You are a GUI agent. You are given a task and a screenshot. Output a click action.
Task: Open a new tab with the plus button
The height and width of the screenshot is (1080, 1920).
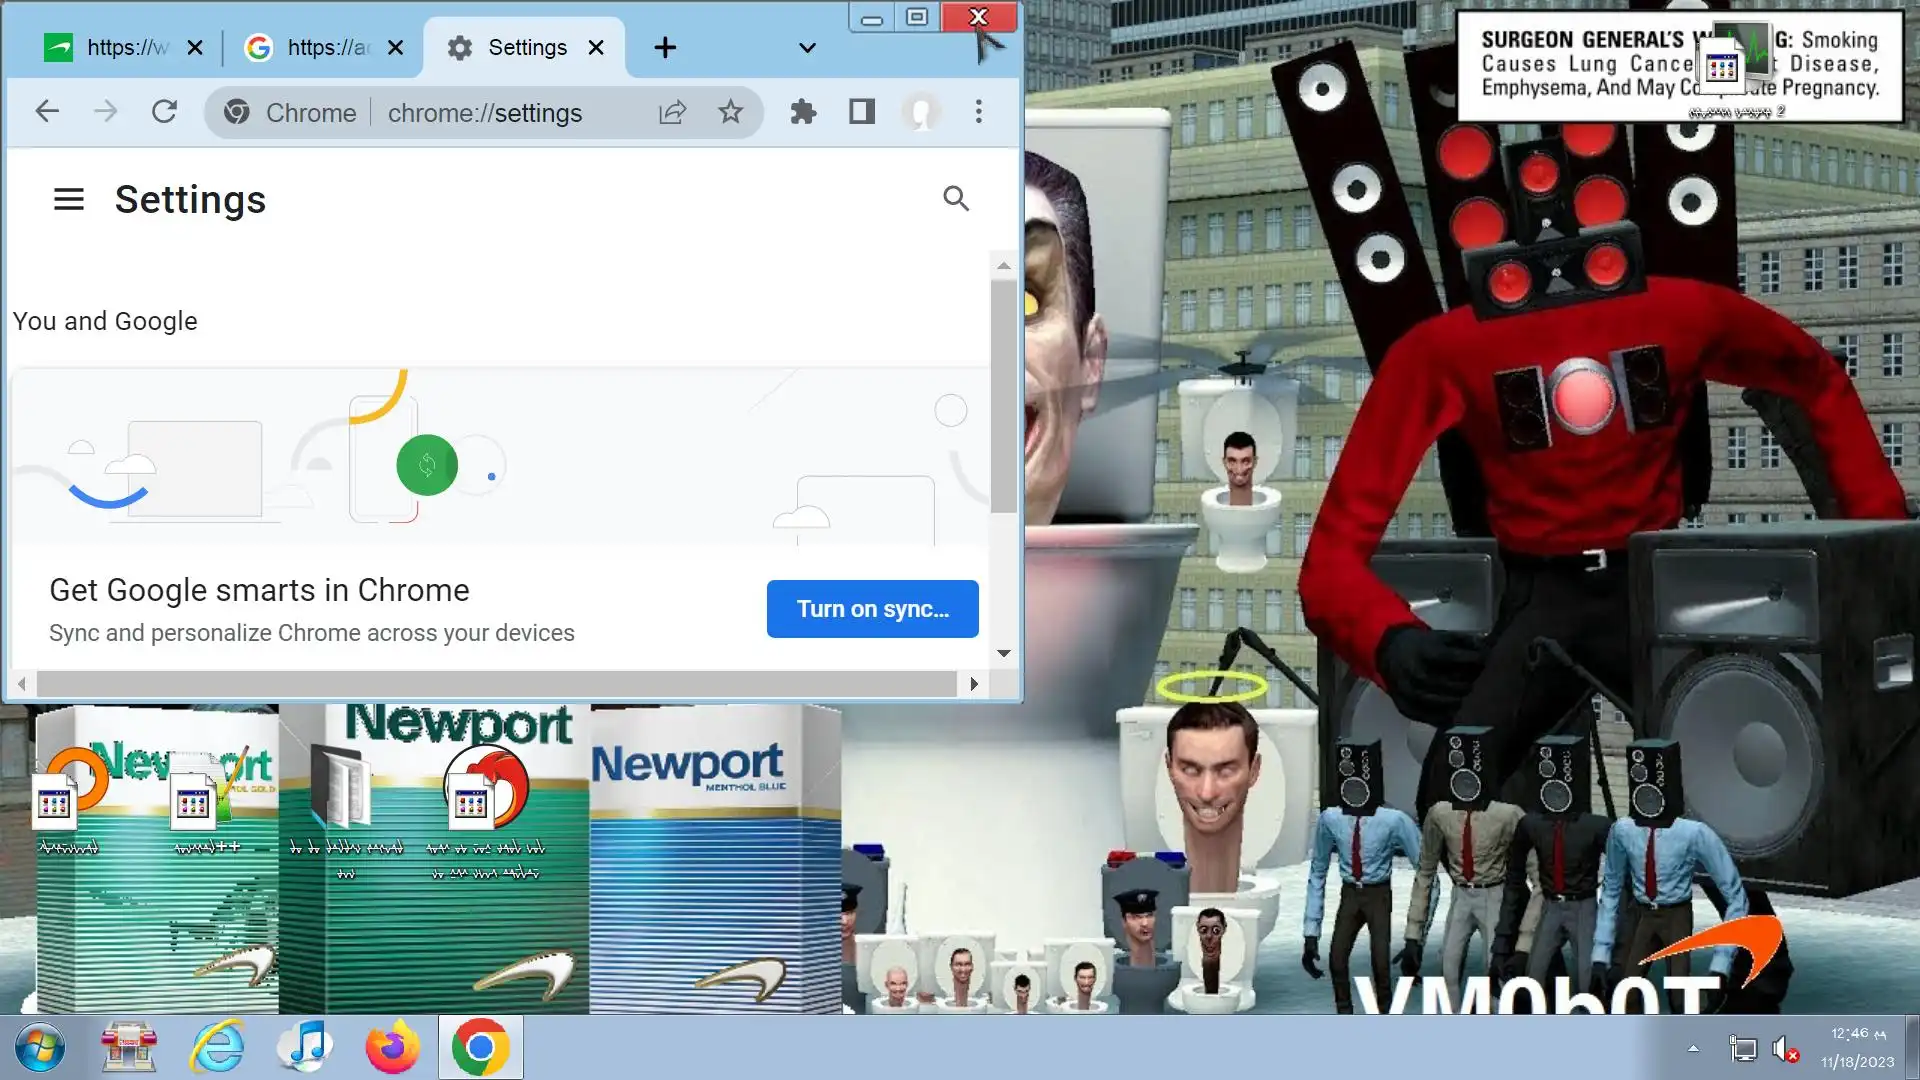665,48
